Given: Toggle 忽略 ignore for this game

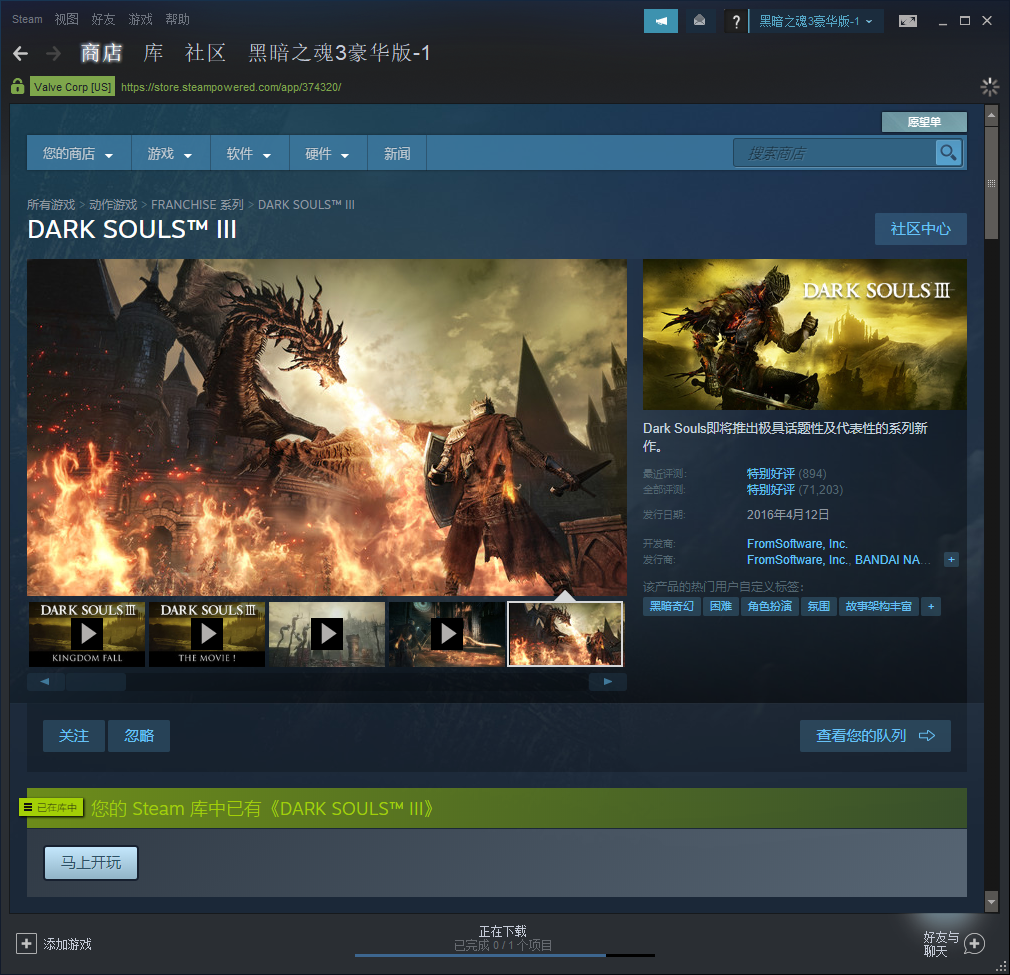Looking at the screenshot, I should pos(139,736).
